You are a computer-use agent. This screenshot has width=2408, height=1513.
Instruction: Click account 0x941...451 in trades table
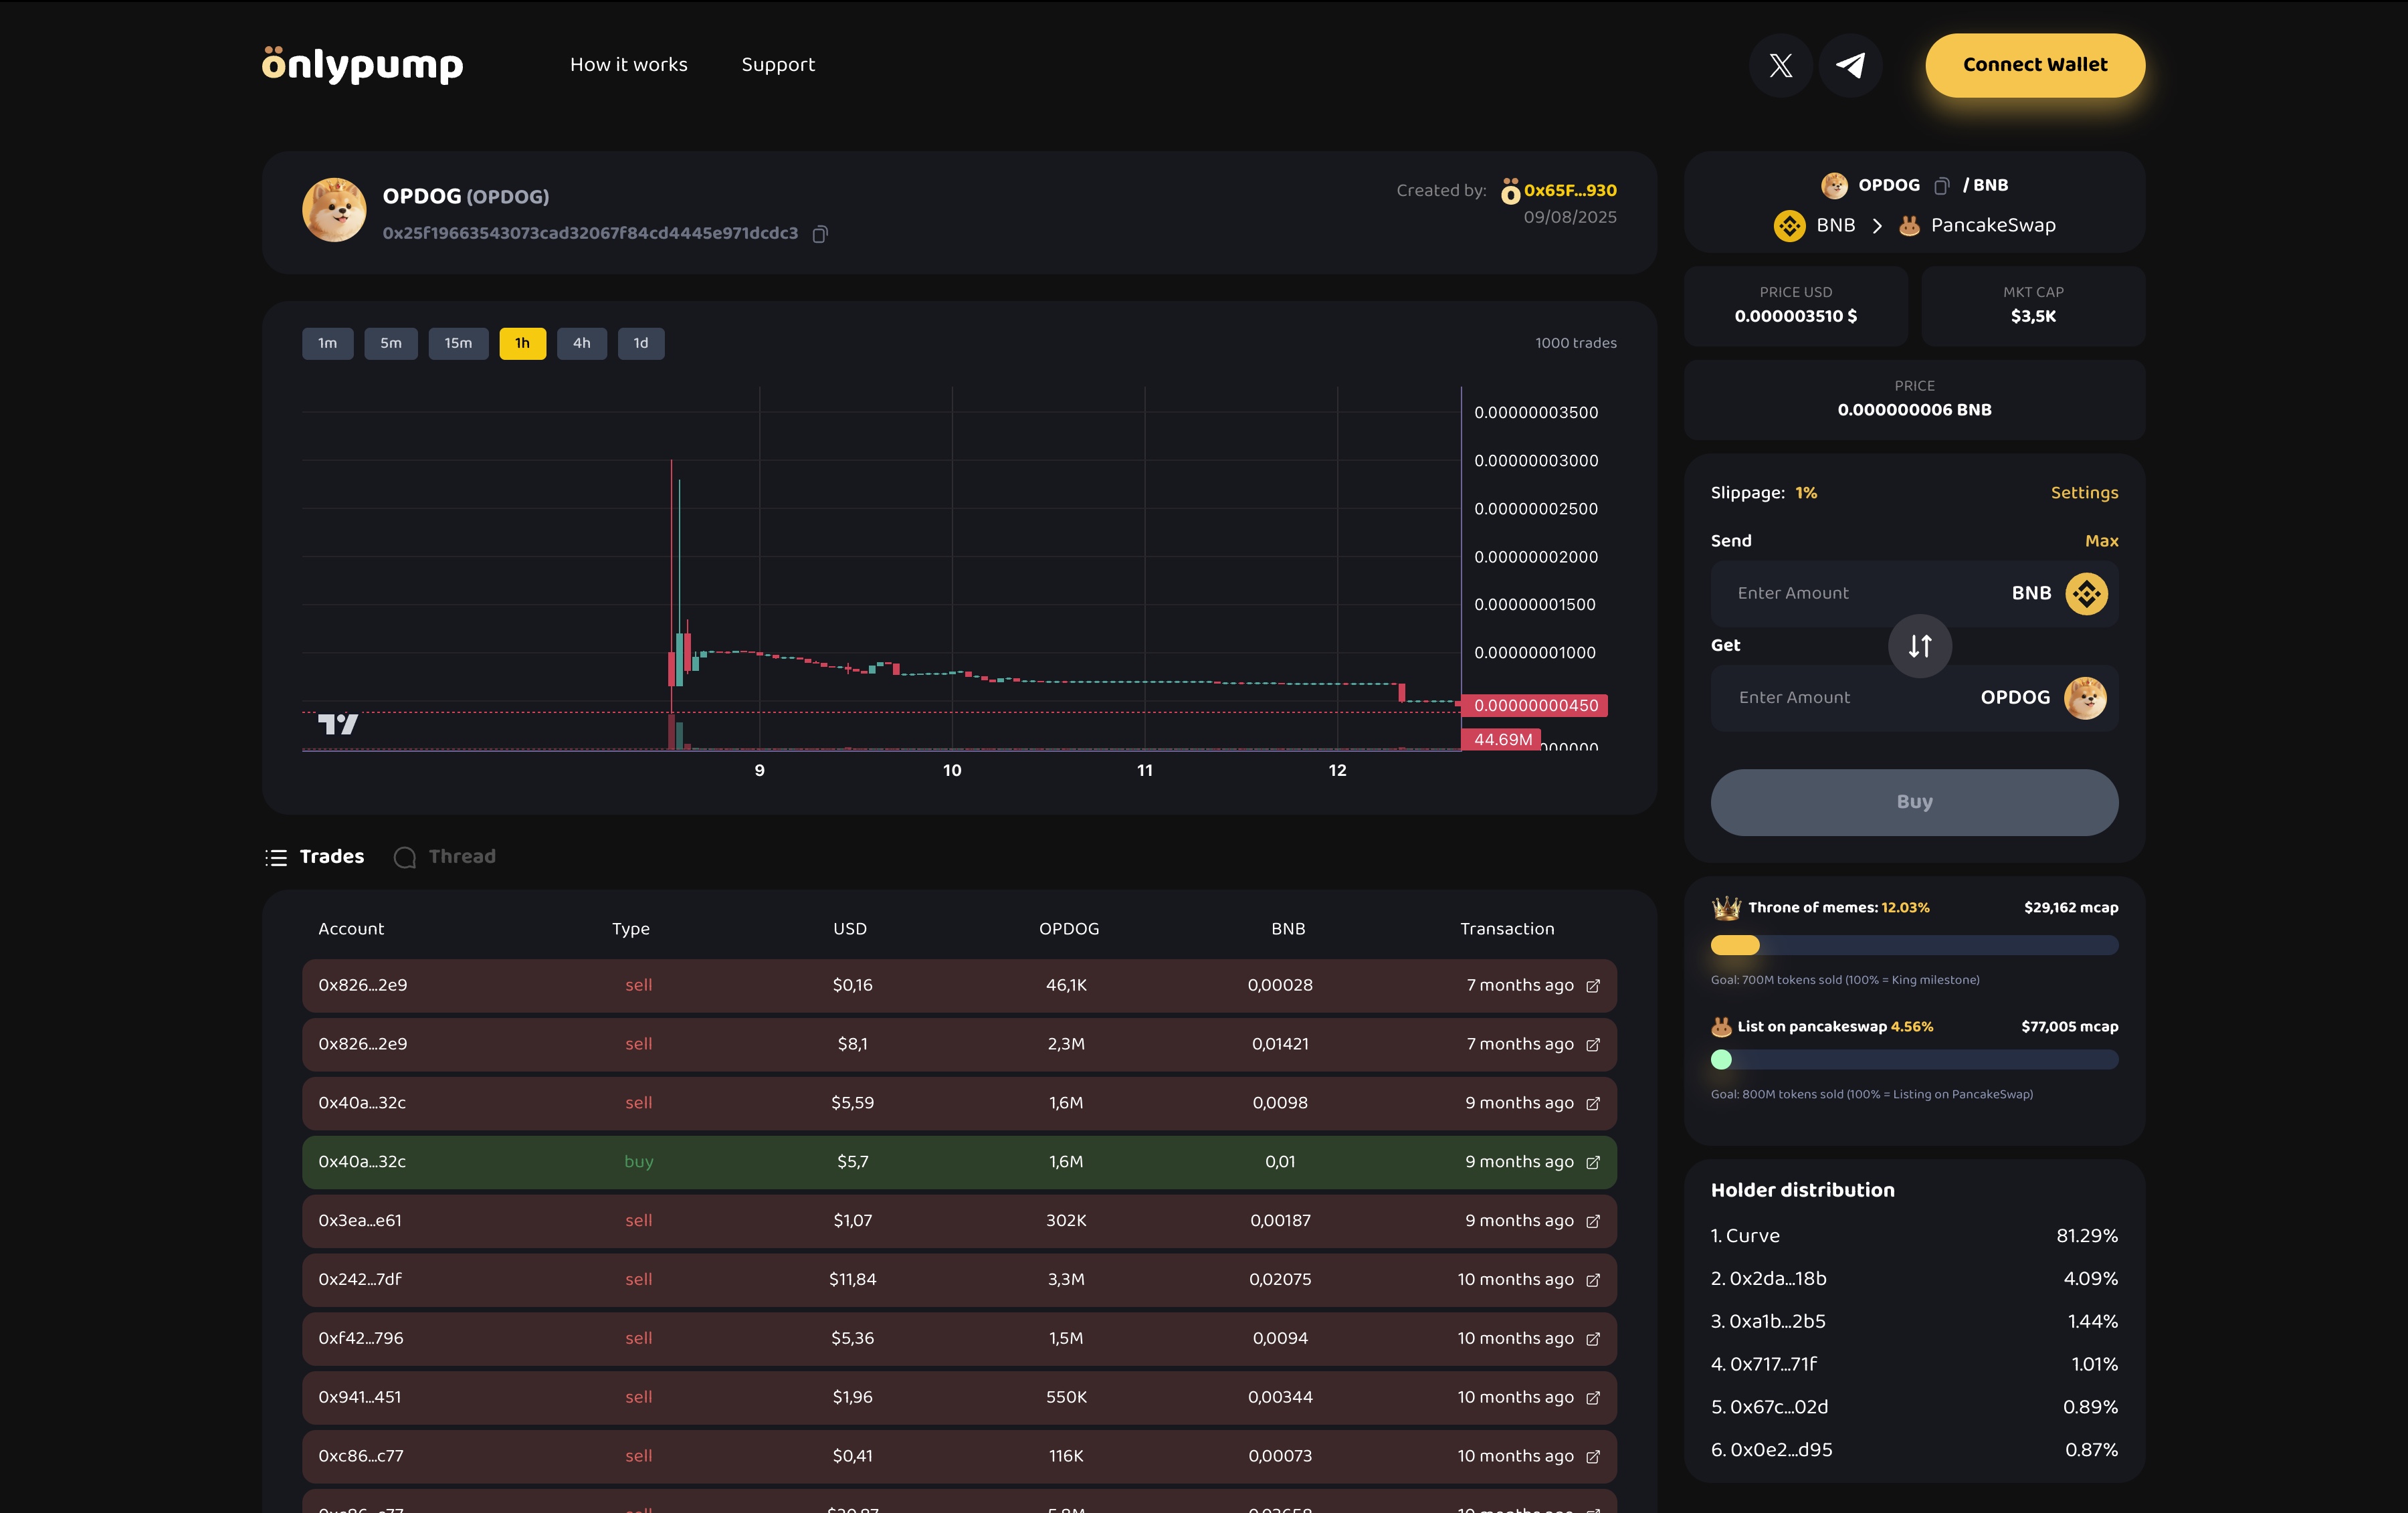click(360, 1398)
